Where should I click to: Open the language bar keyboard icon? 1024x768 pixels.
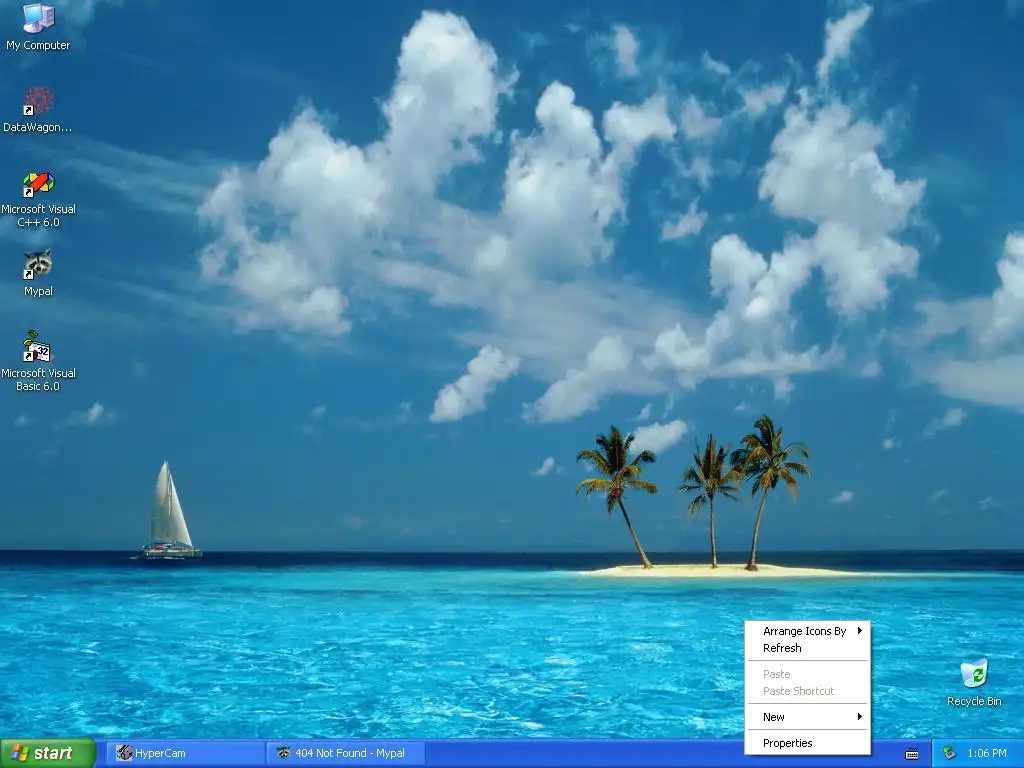tap(912, 754)
